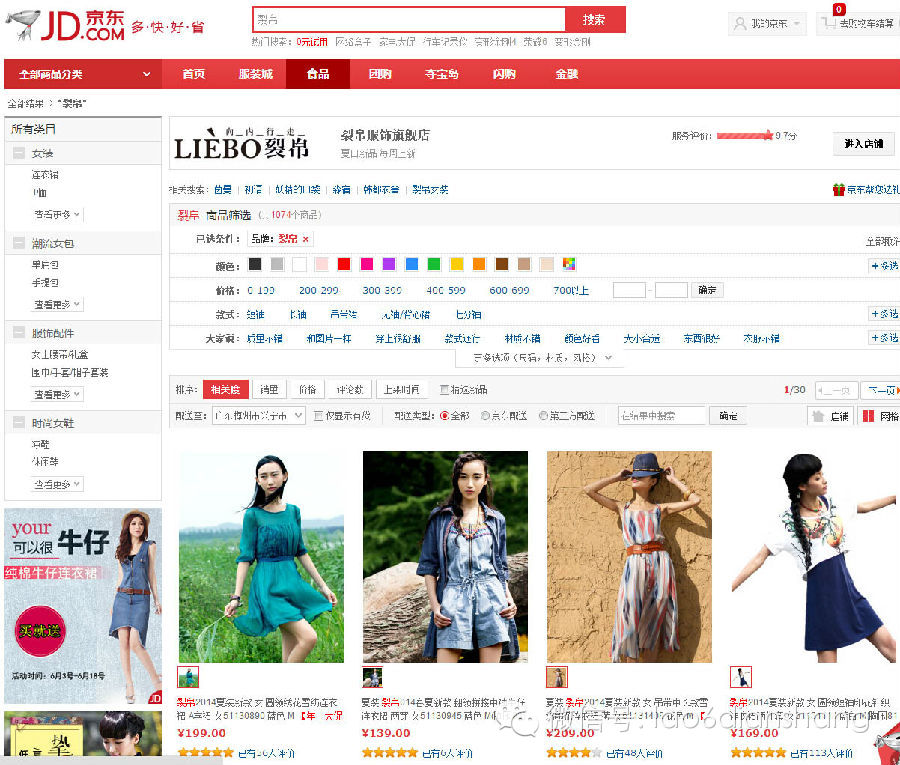Focus minimum price input box

pos(629,290)
